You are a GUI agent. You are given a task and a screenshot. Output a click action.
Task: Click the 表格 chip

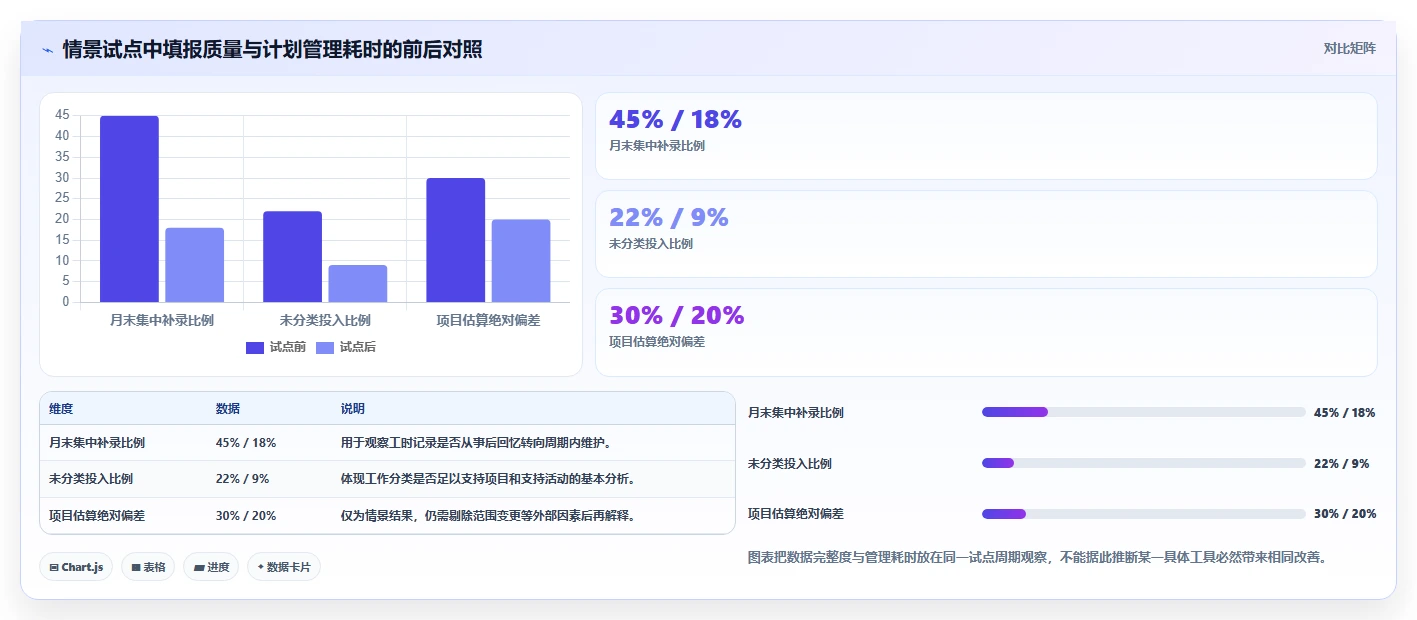pos(148,567)
